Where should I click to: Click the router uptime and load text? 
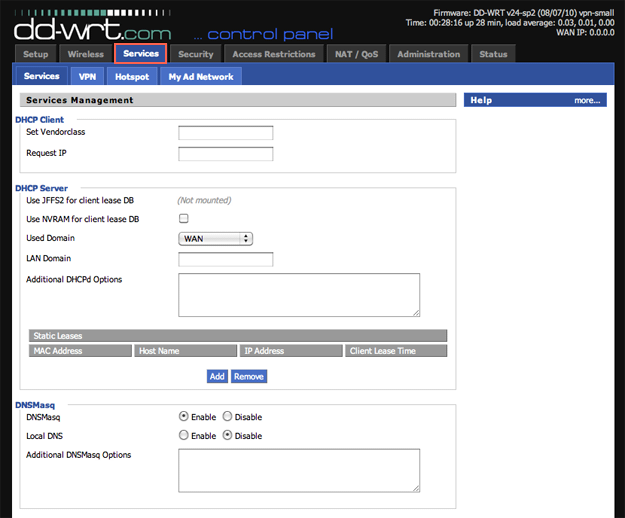pyautogui.click(x=510, y=23)
